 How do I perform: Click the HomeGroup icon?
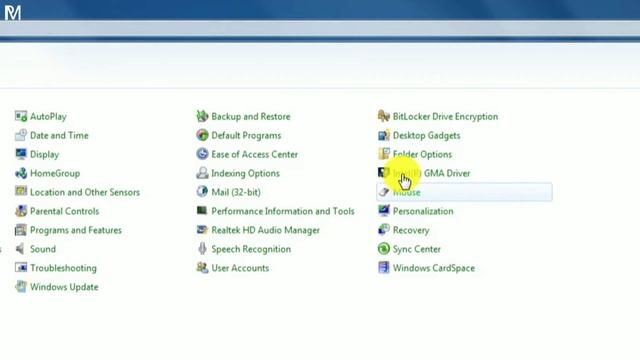tap(21, 173)
